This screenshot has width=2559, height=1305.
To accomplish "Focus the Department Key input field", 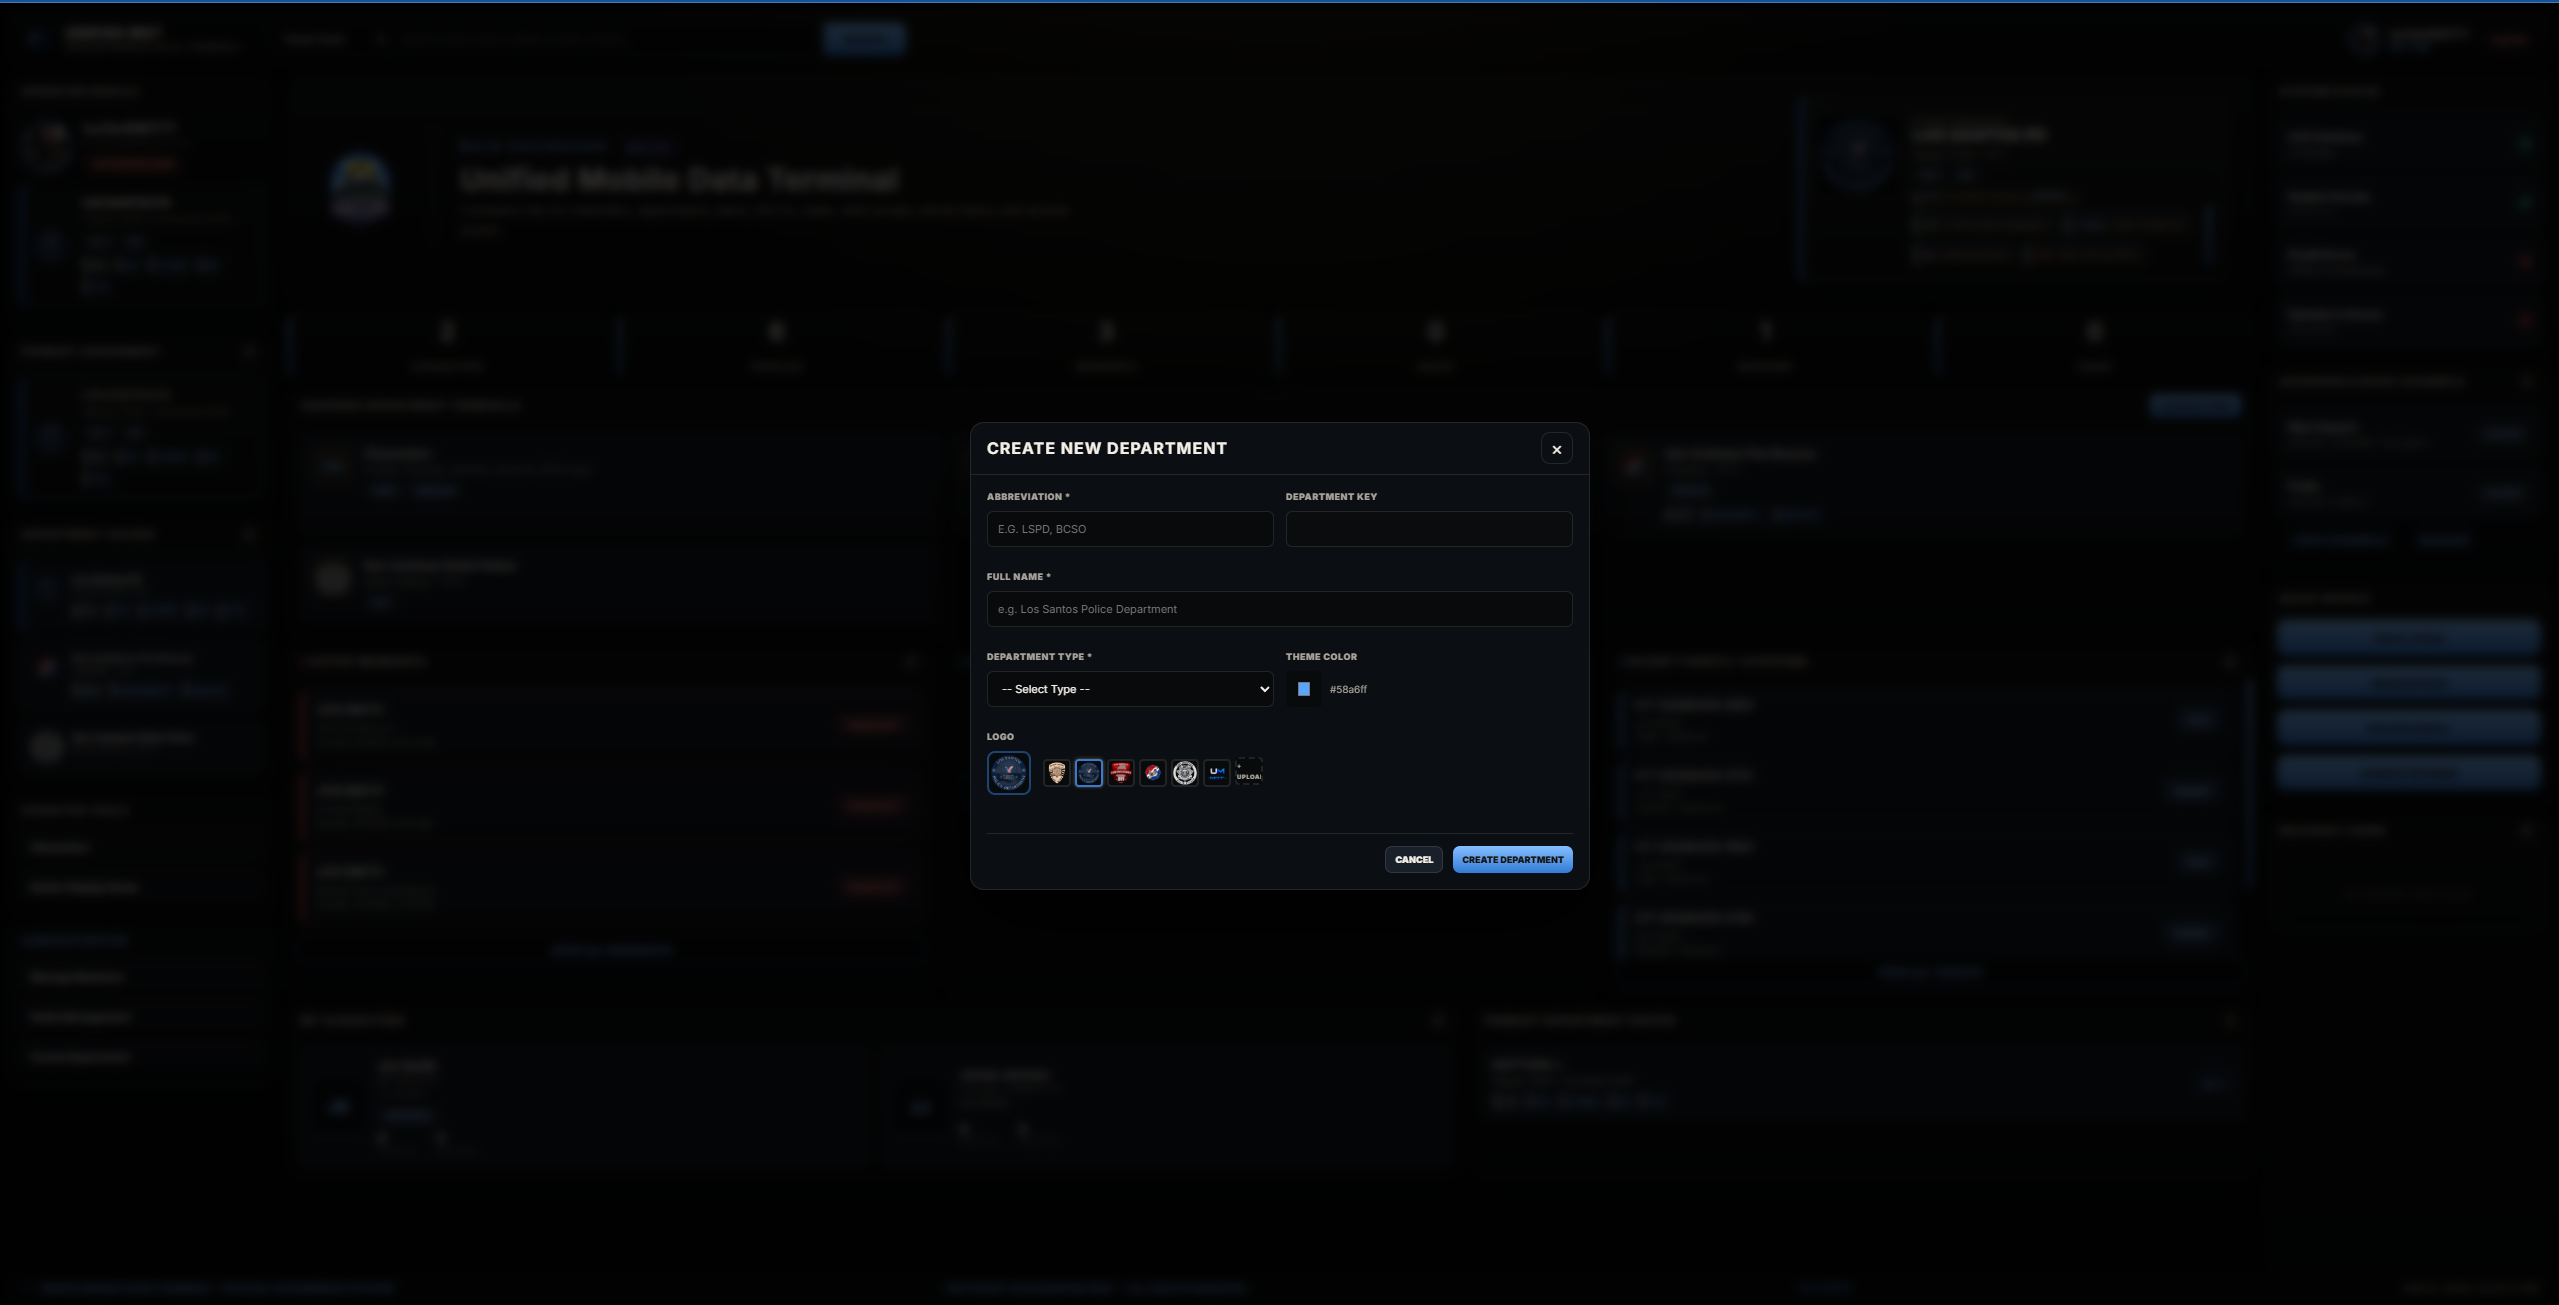I will 1428,529.
